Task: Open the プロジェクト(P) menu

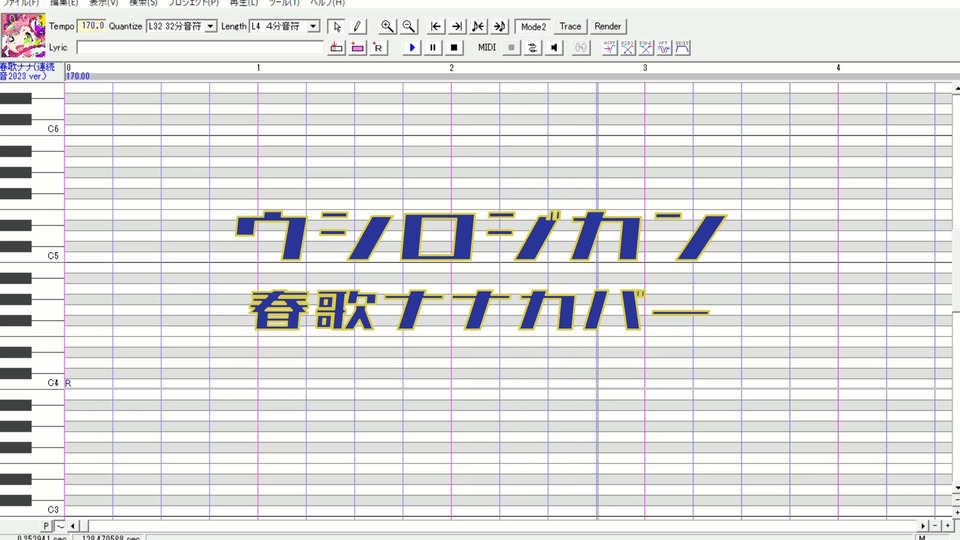Action: (193, 2)
